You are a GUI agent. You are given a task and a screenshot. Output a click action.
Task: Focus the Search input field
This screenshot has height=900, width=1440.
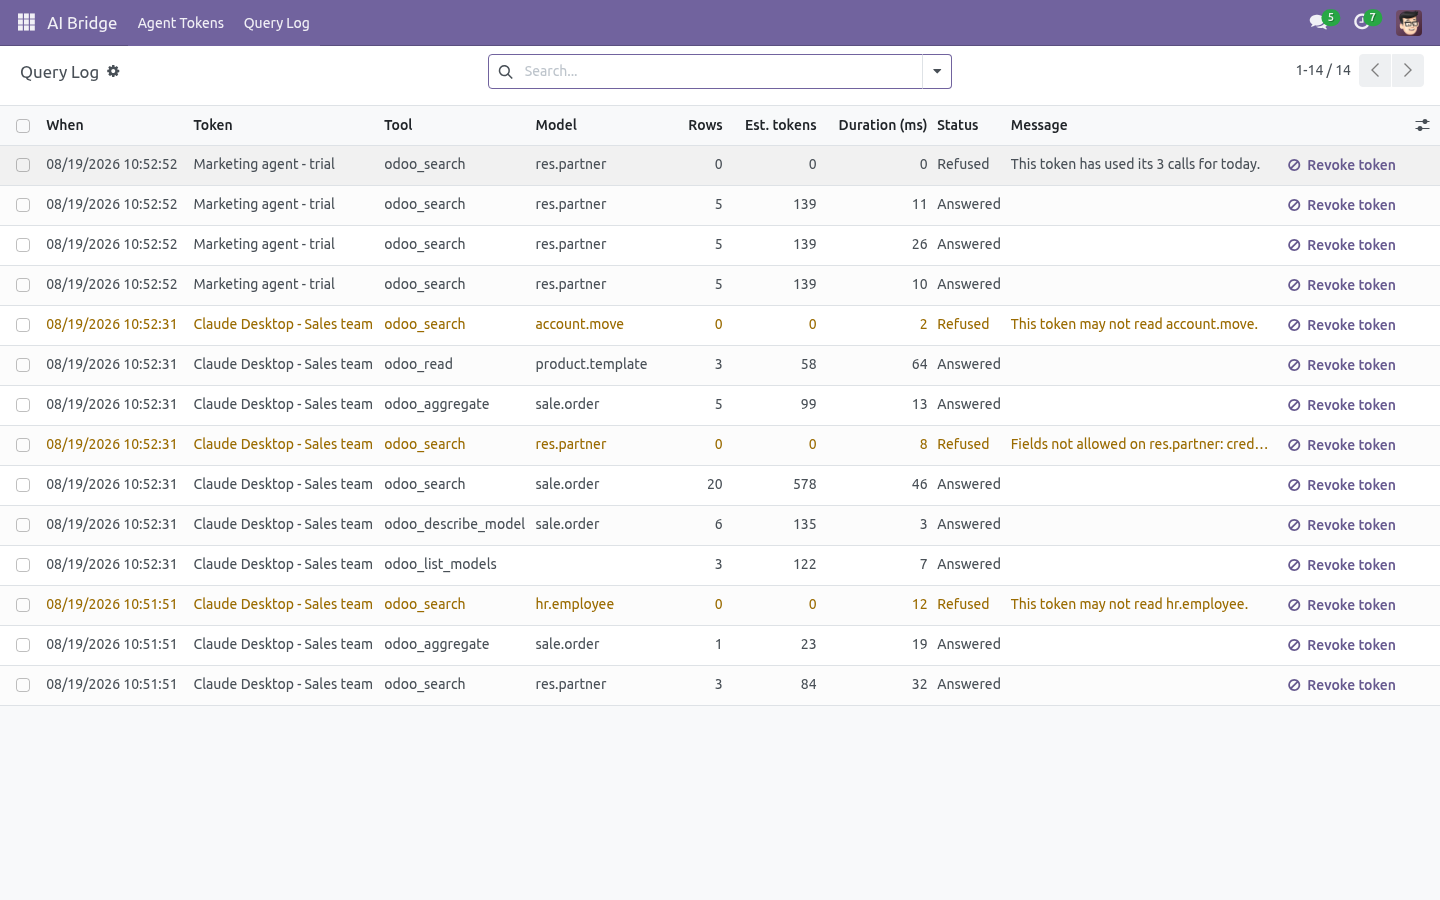coord(720,71)
